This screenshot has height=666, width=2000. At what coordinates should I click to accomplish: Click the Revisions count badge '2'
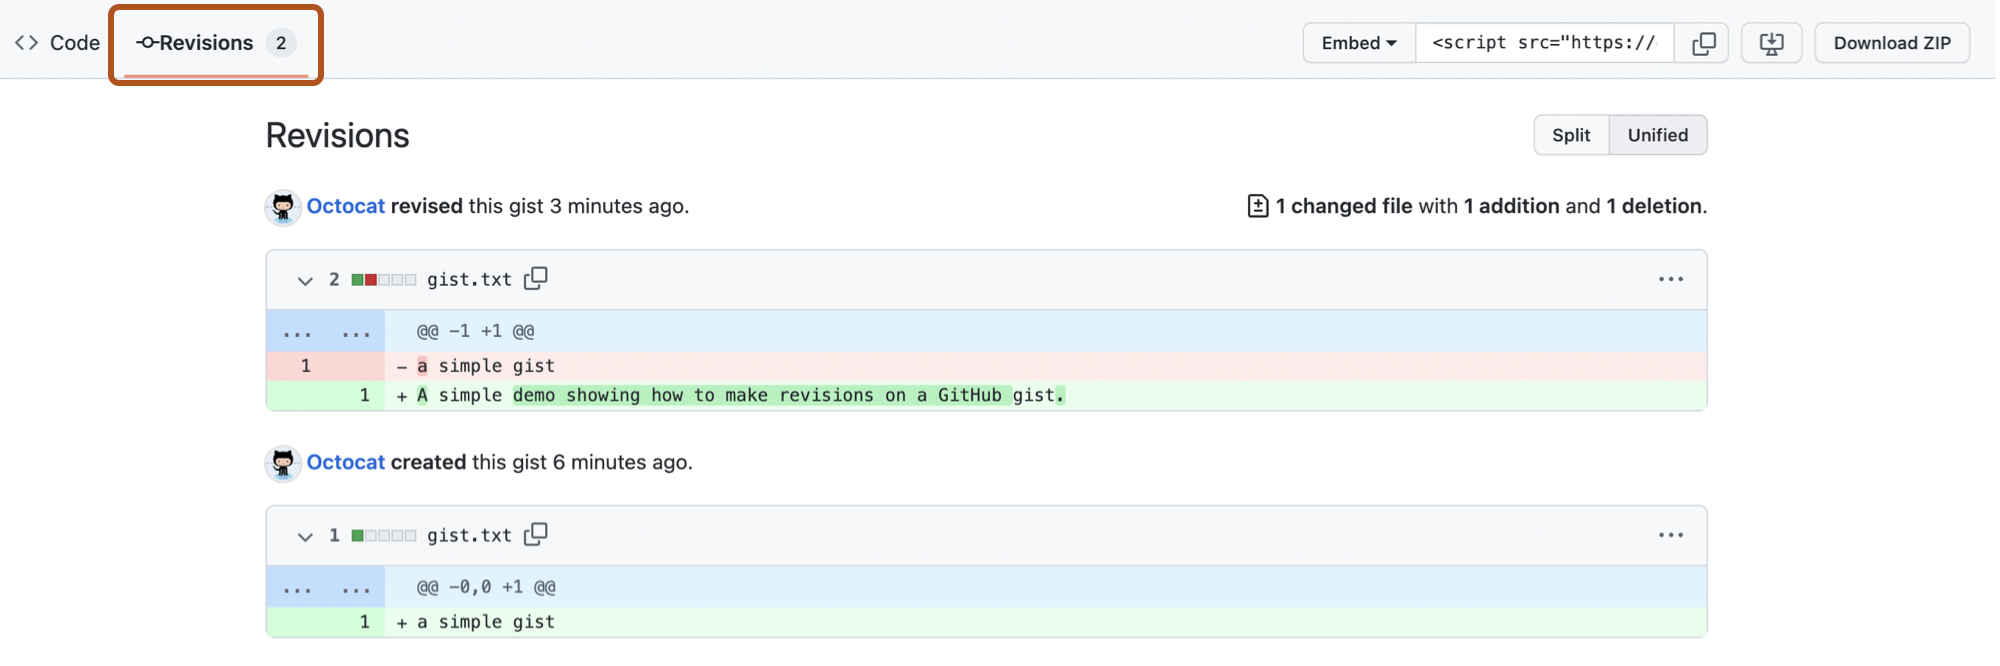(281, 43)
